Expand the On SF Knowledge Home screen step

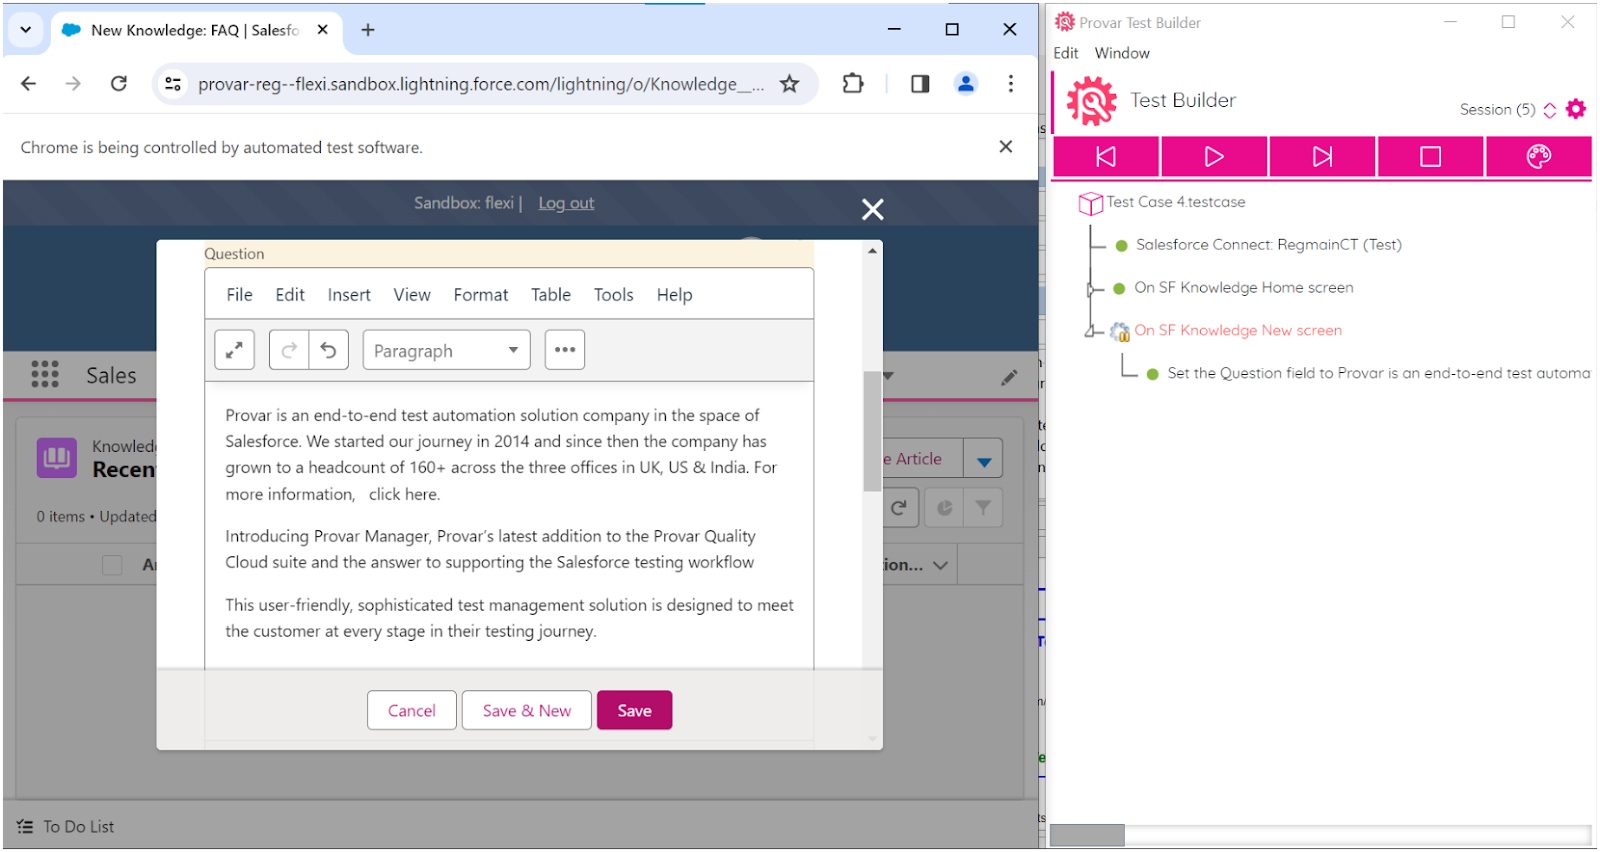tap(1090, 289)
